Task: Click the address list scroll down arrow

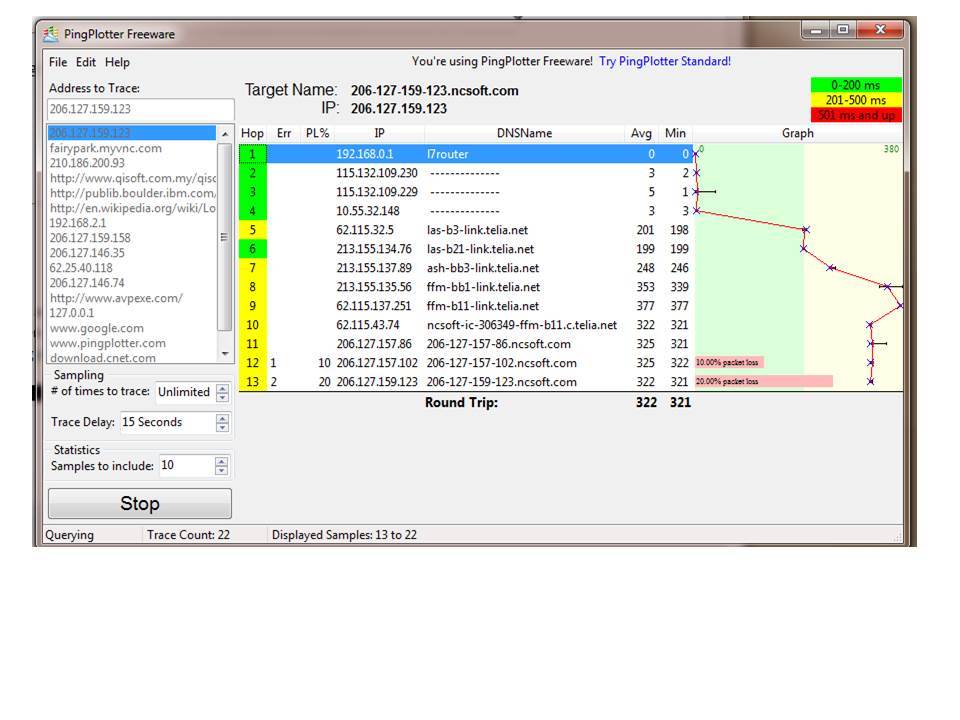Action: tap(225, 354)
